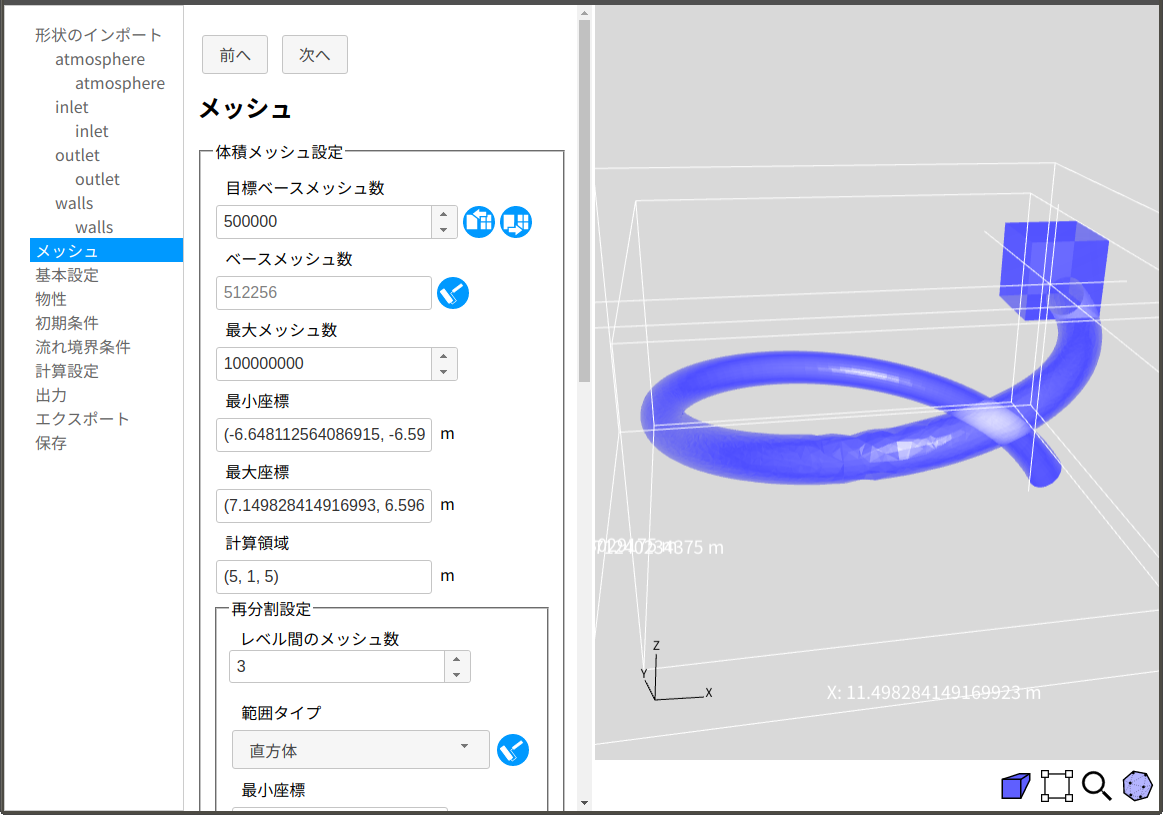Decrease 最大メッシュ数 with down arrow
1163x815 pixels.
(x=444, y=372)
